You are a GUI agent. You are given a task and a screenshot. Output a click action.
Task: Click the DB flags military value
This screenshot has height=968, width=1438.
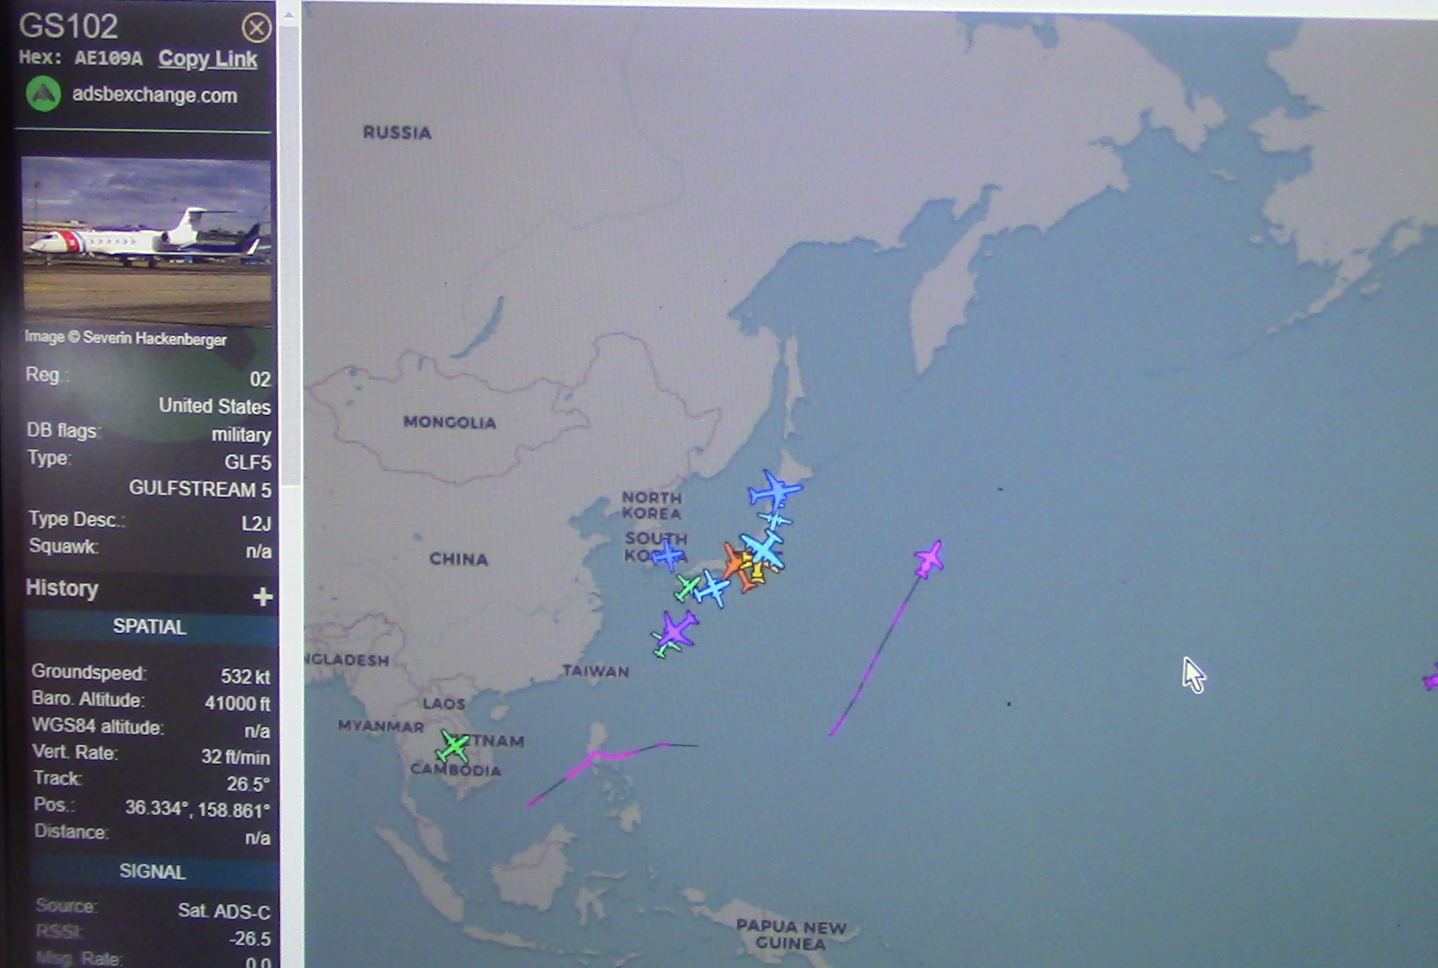point(241,435)
